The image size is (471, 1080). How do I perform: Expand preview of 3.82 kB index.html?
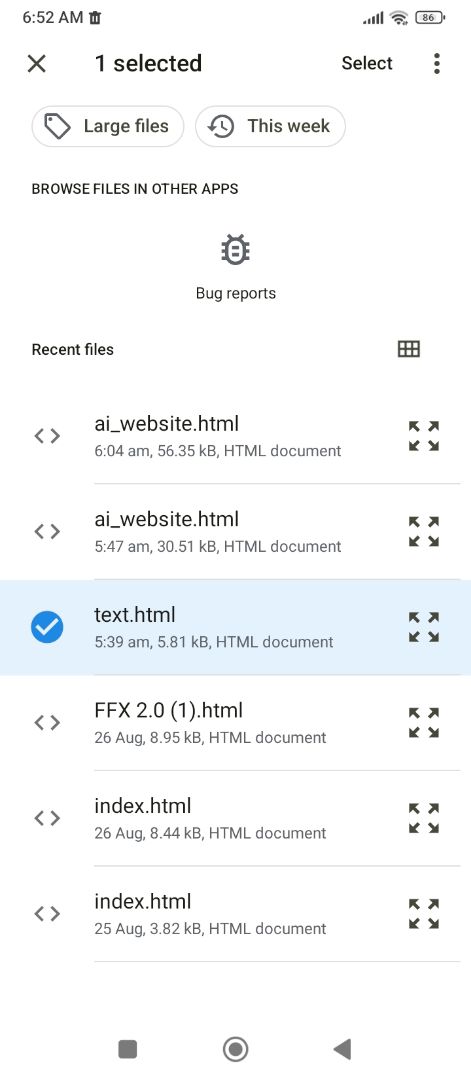coord(424,914)
